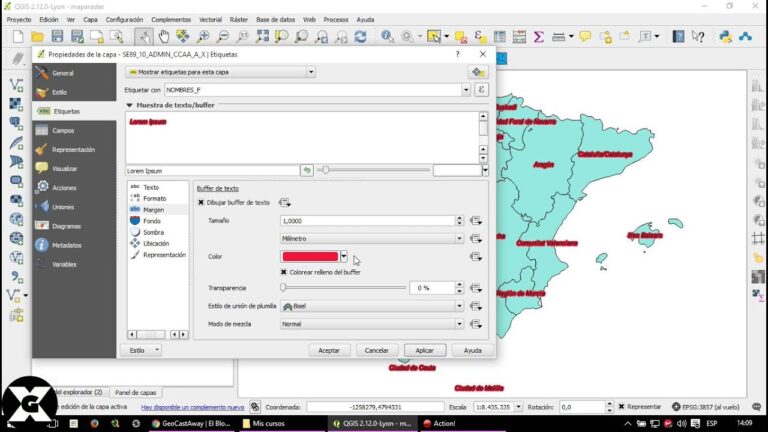The image size is (768, 432).
Task: Open the color swatch dropdown arrow
Action: point(344,256)
